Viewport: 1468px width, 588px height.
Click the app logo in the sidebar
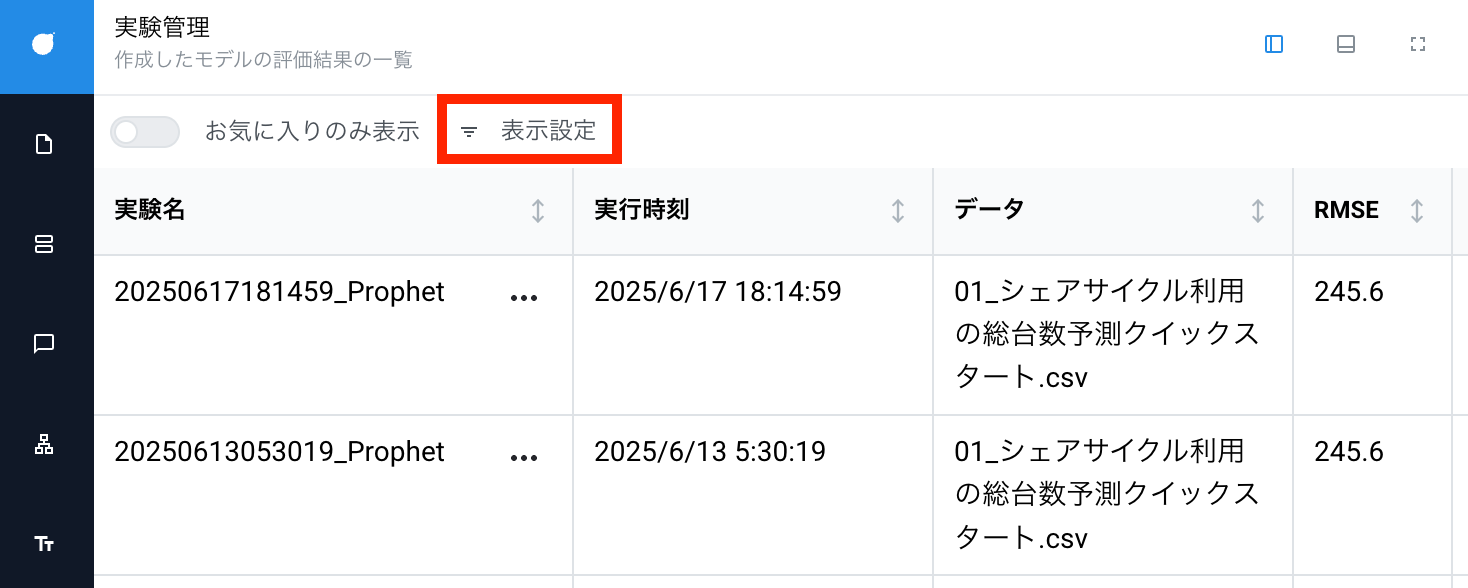click(x=44, y=45)
